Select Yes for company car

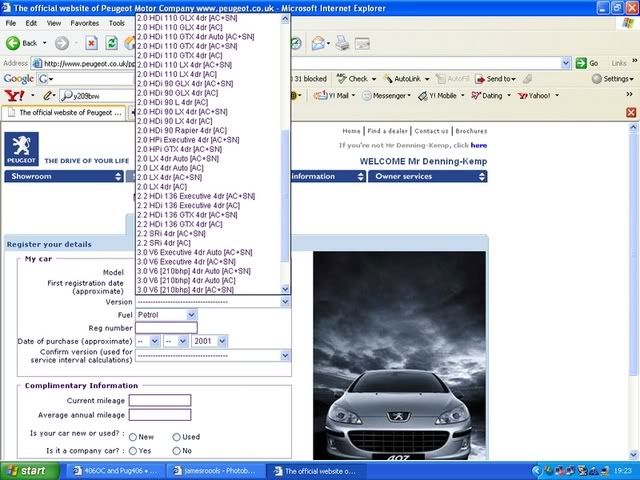tap(133, 451)
